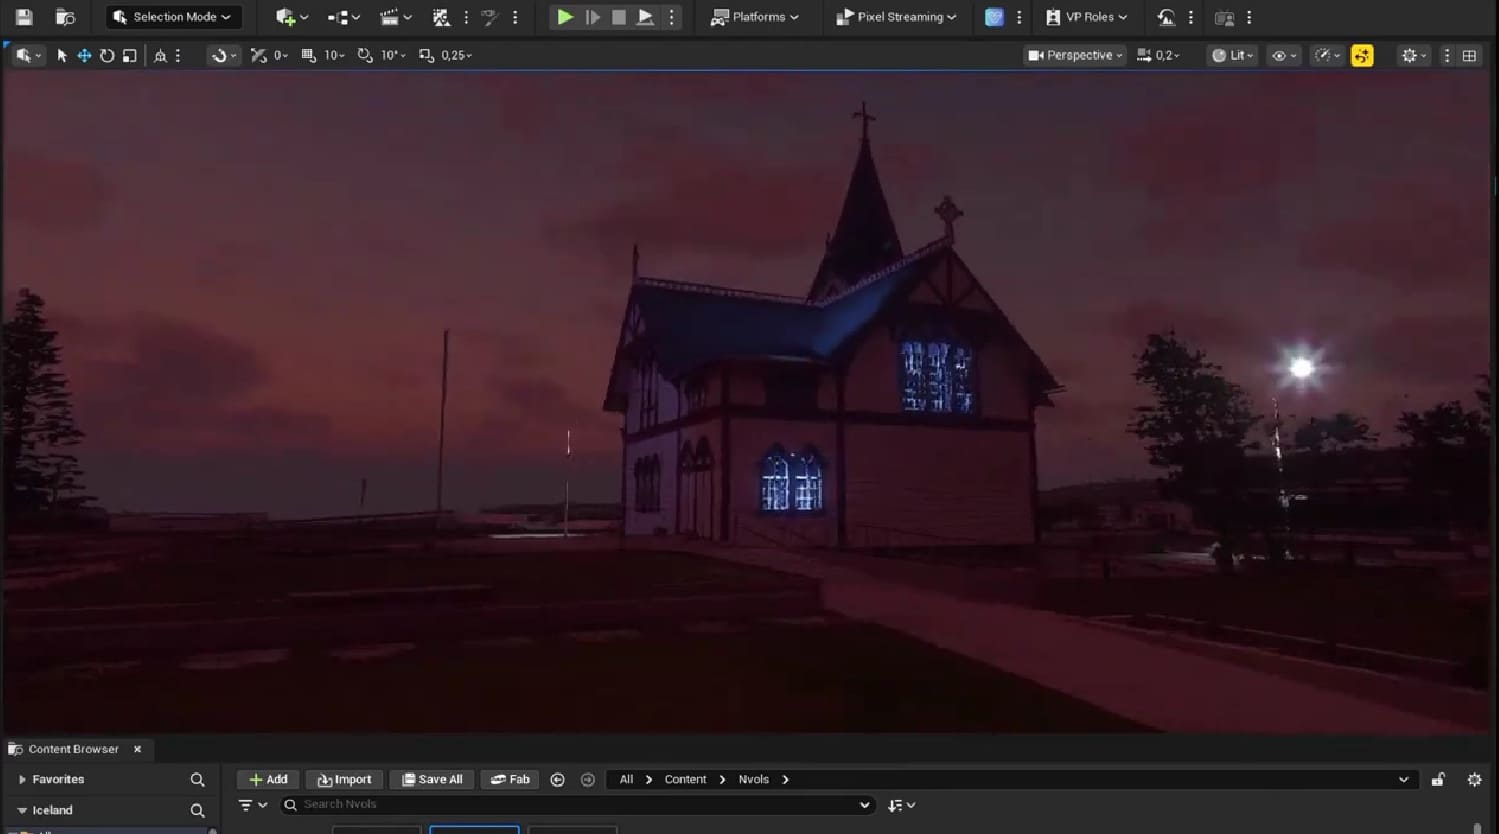Select the translate (move) gizmo tool
This screenshot has width=1499, height=834.
pos(84,56)
